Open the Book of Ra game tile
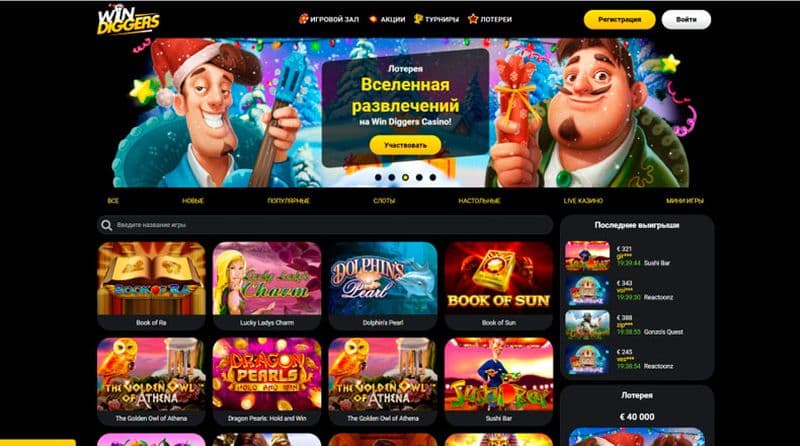Screen dimensions: 800x446 pyautogui.click(x=151, y=286)
